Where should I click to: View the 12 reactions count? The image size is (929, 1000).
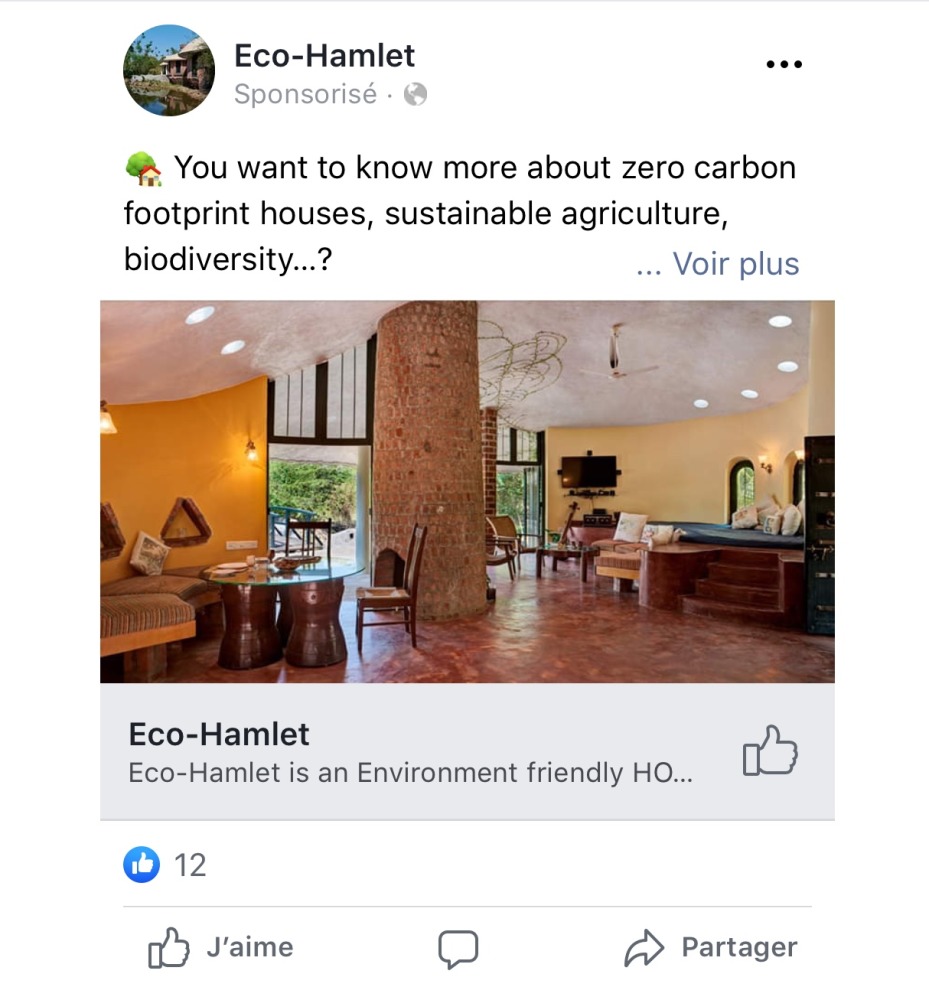pyautogui.click(x=190, y=865)
